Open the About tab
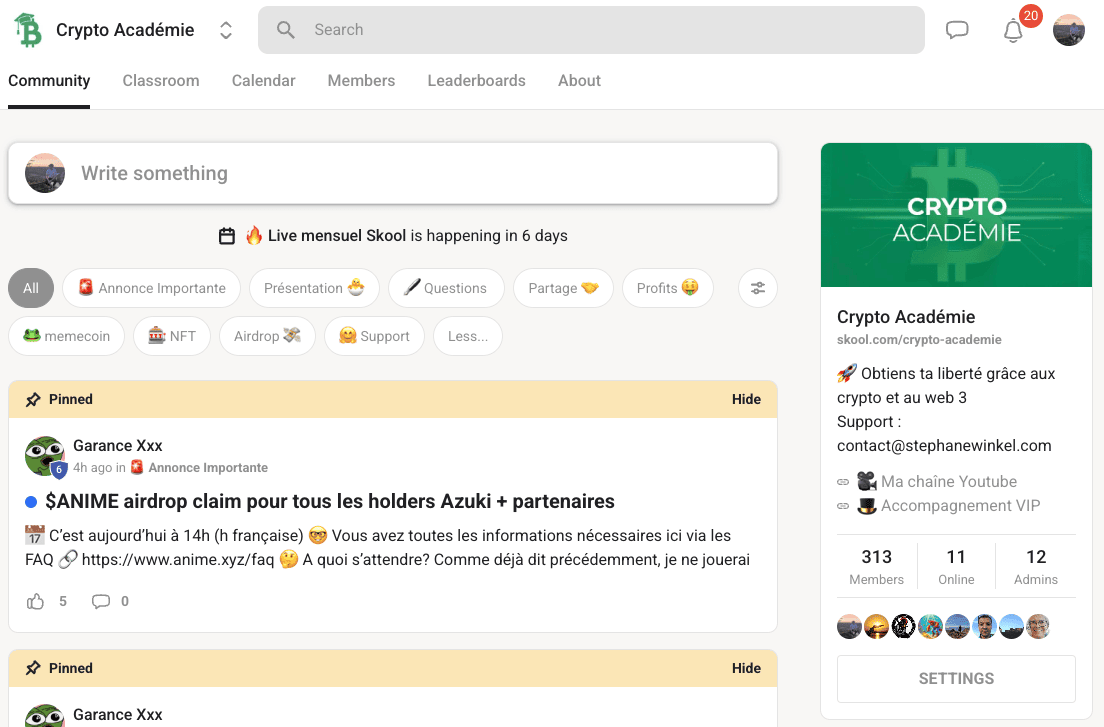The height and width of the screenshot is (727, 1104). point(579,80)
